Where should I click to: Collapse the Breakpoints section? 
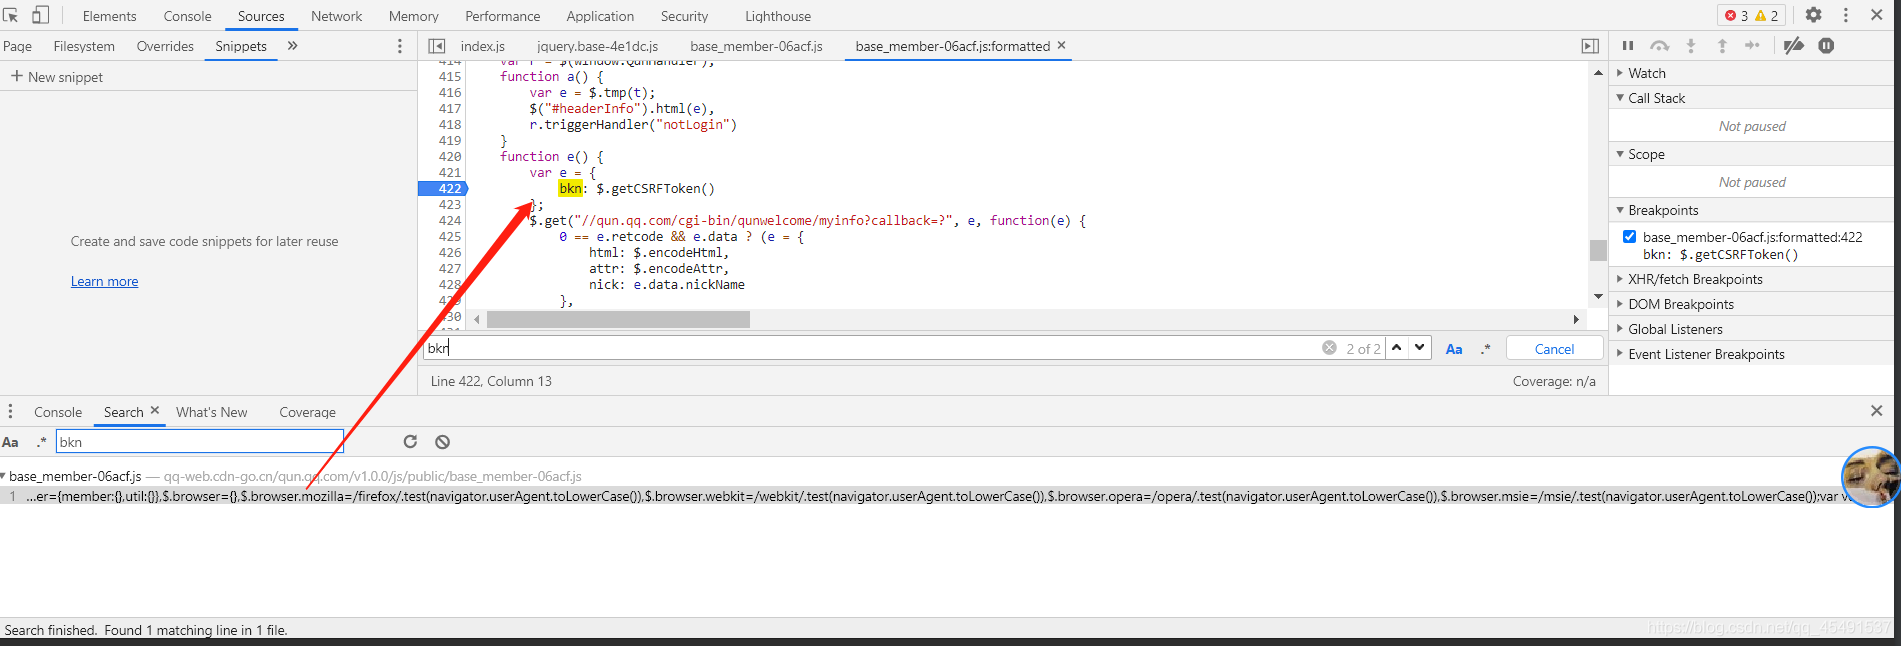[x=1620, y=210]
